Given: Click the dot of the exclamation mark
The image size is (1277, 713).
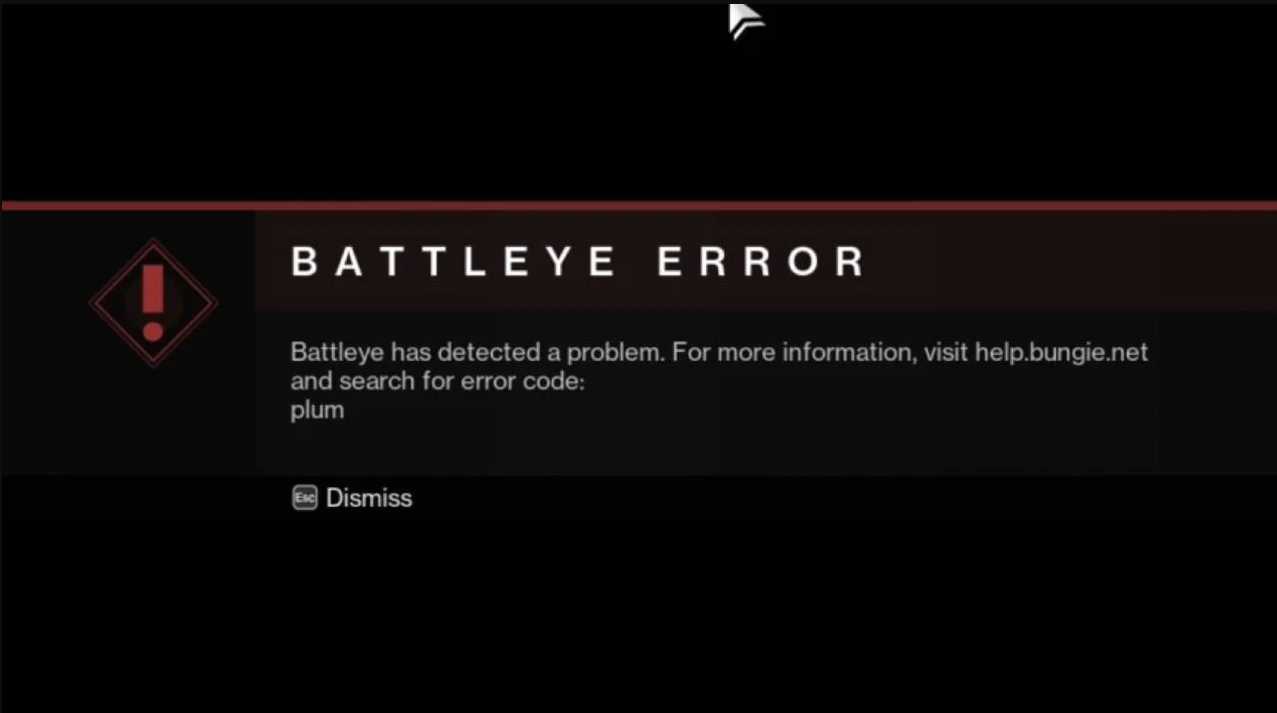Looking at the screenshot, I should pos(153,330).
